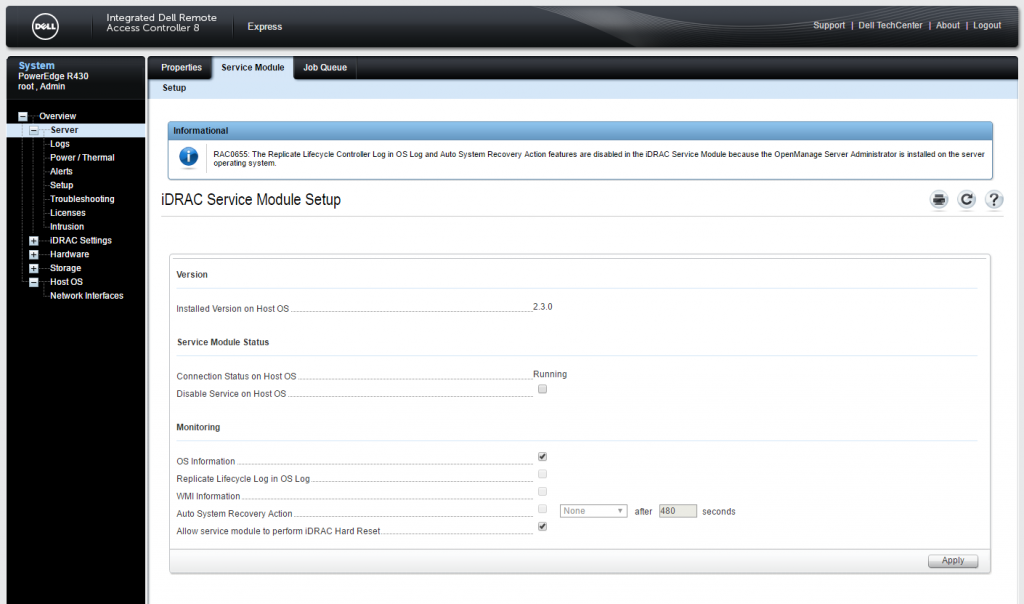Edit the 480 seconds input field

click(677, 510)
